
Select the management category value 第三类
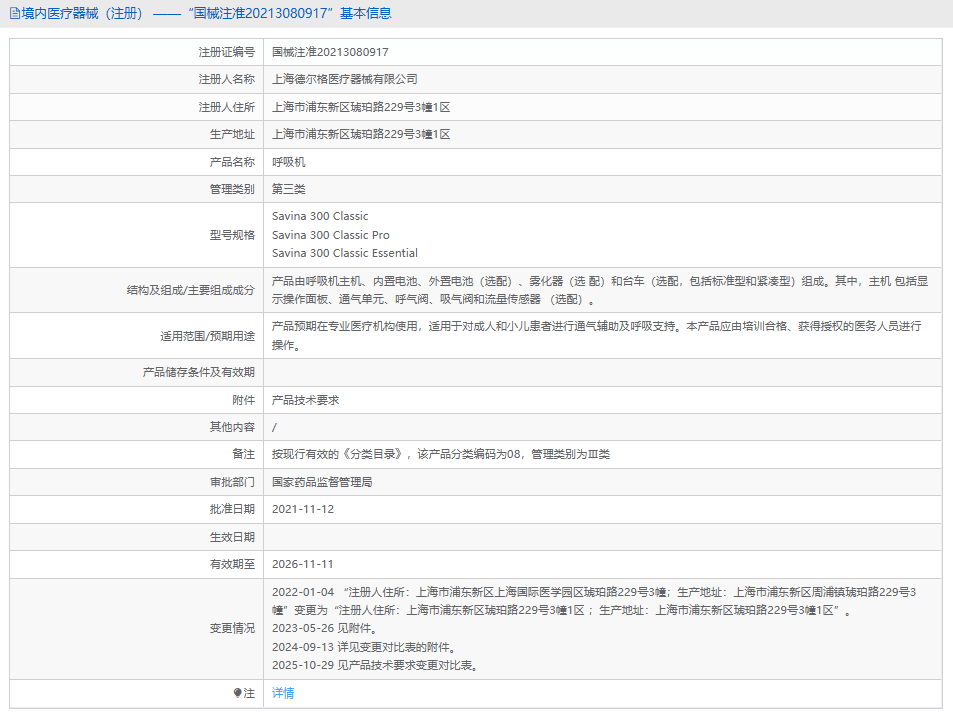click(289, 189)
